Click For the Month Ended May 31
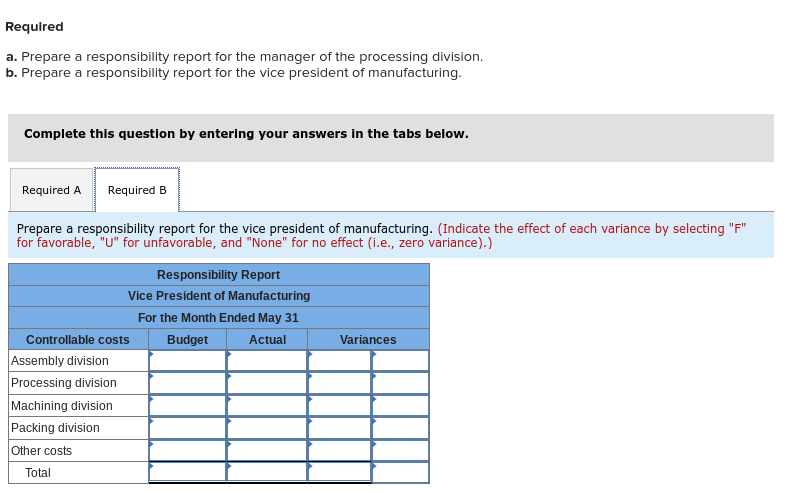 (218, 317)
